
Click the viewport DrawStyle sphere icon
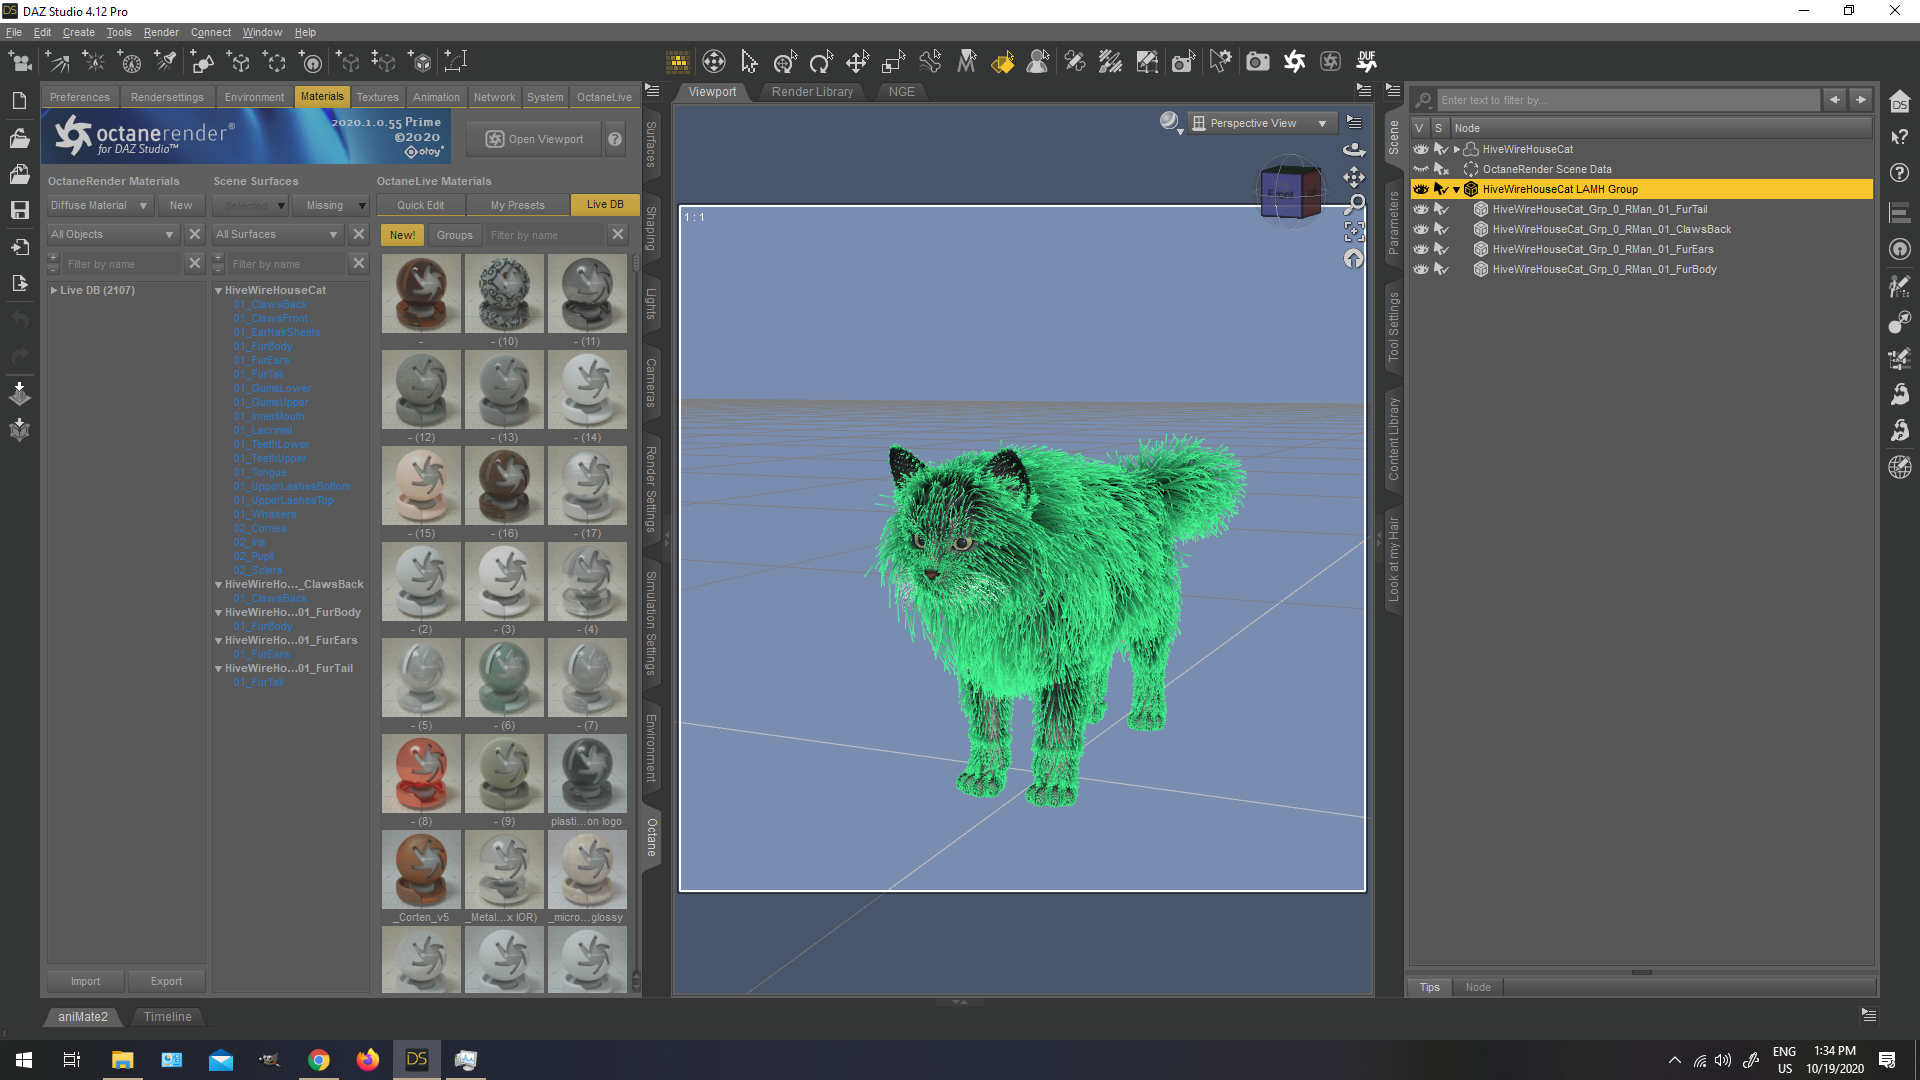point(1169,122)
